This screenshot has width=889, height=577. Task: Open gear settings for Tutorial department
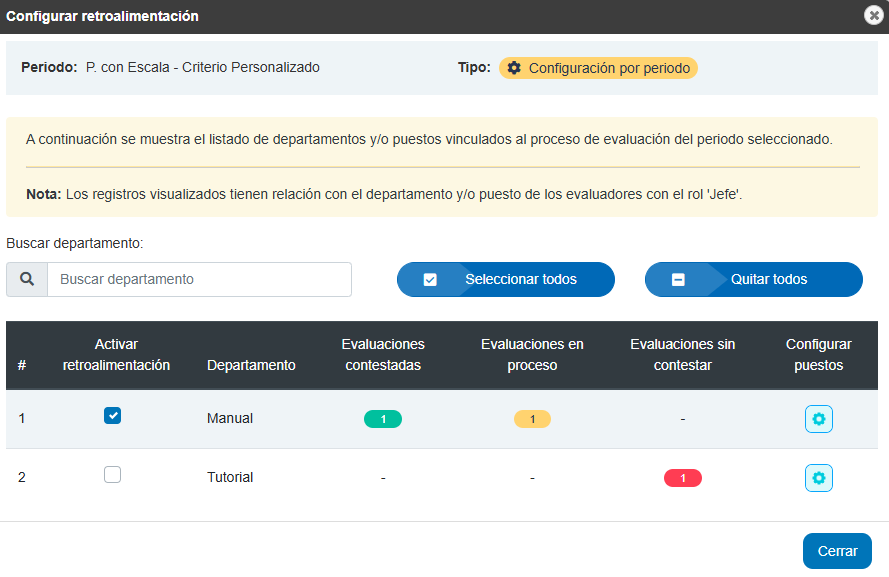click(x=819, y=478)
